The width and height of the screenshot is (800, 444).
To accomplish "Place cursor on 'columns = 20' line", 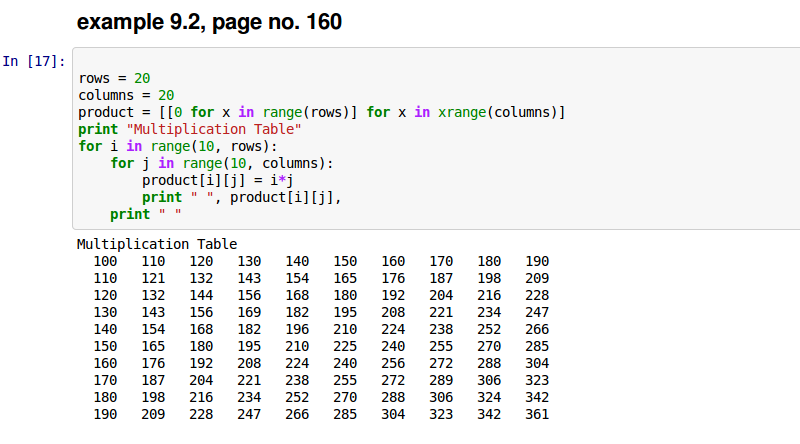I will 126,95.
